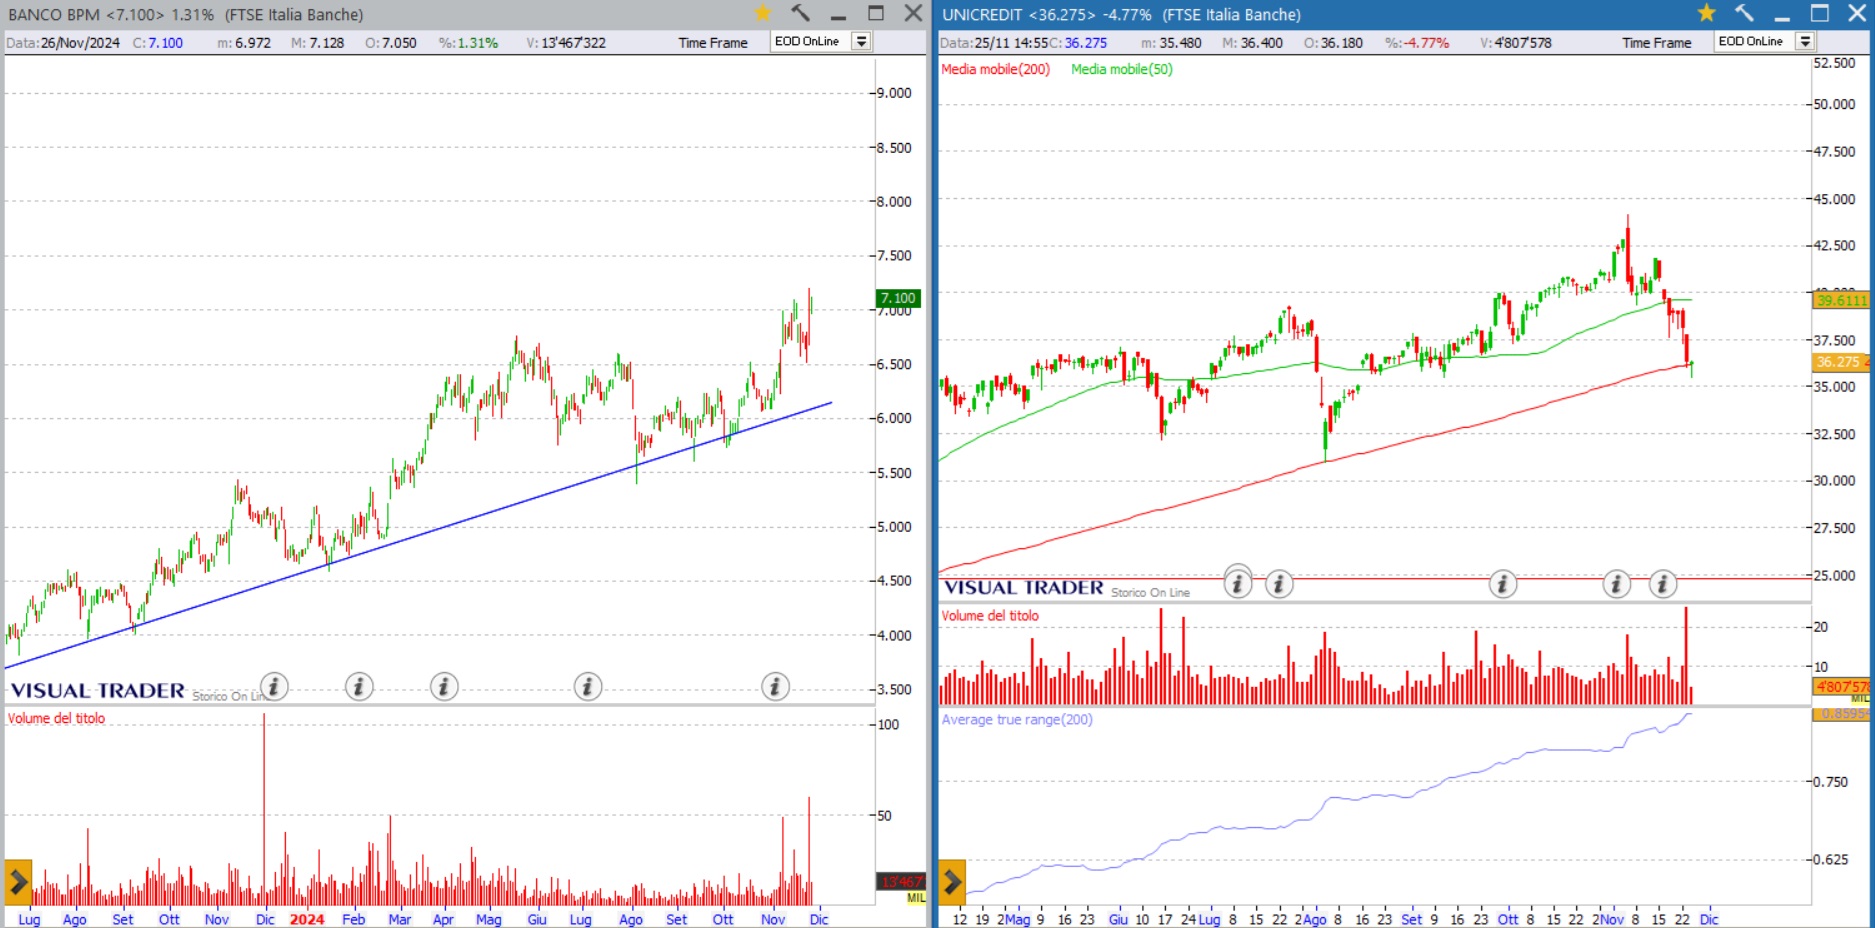The height and width of the screenshot is (928, 1875).
Task: Open BANCO BPM info marker above Nov label
Action: [x=775, y=686]
